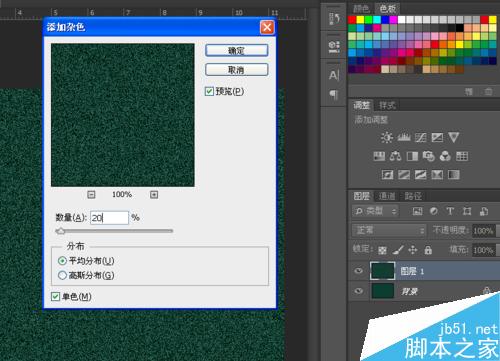
Task: Cancel the dialog with 取消 button
Action: click(x=236, y=70)
